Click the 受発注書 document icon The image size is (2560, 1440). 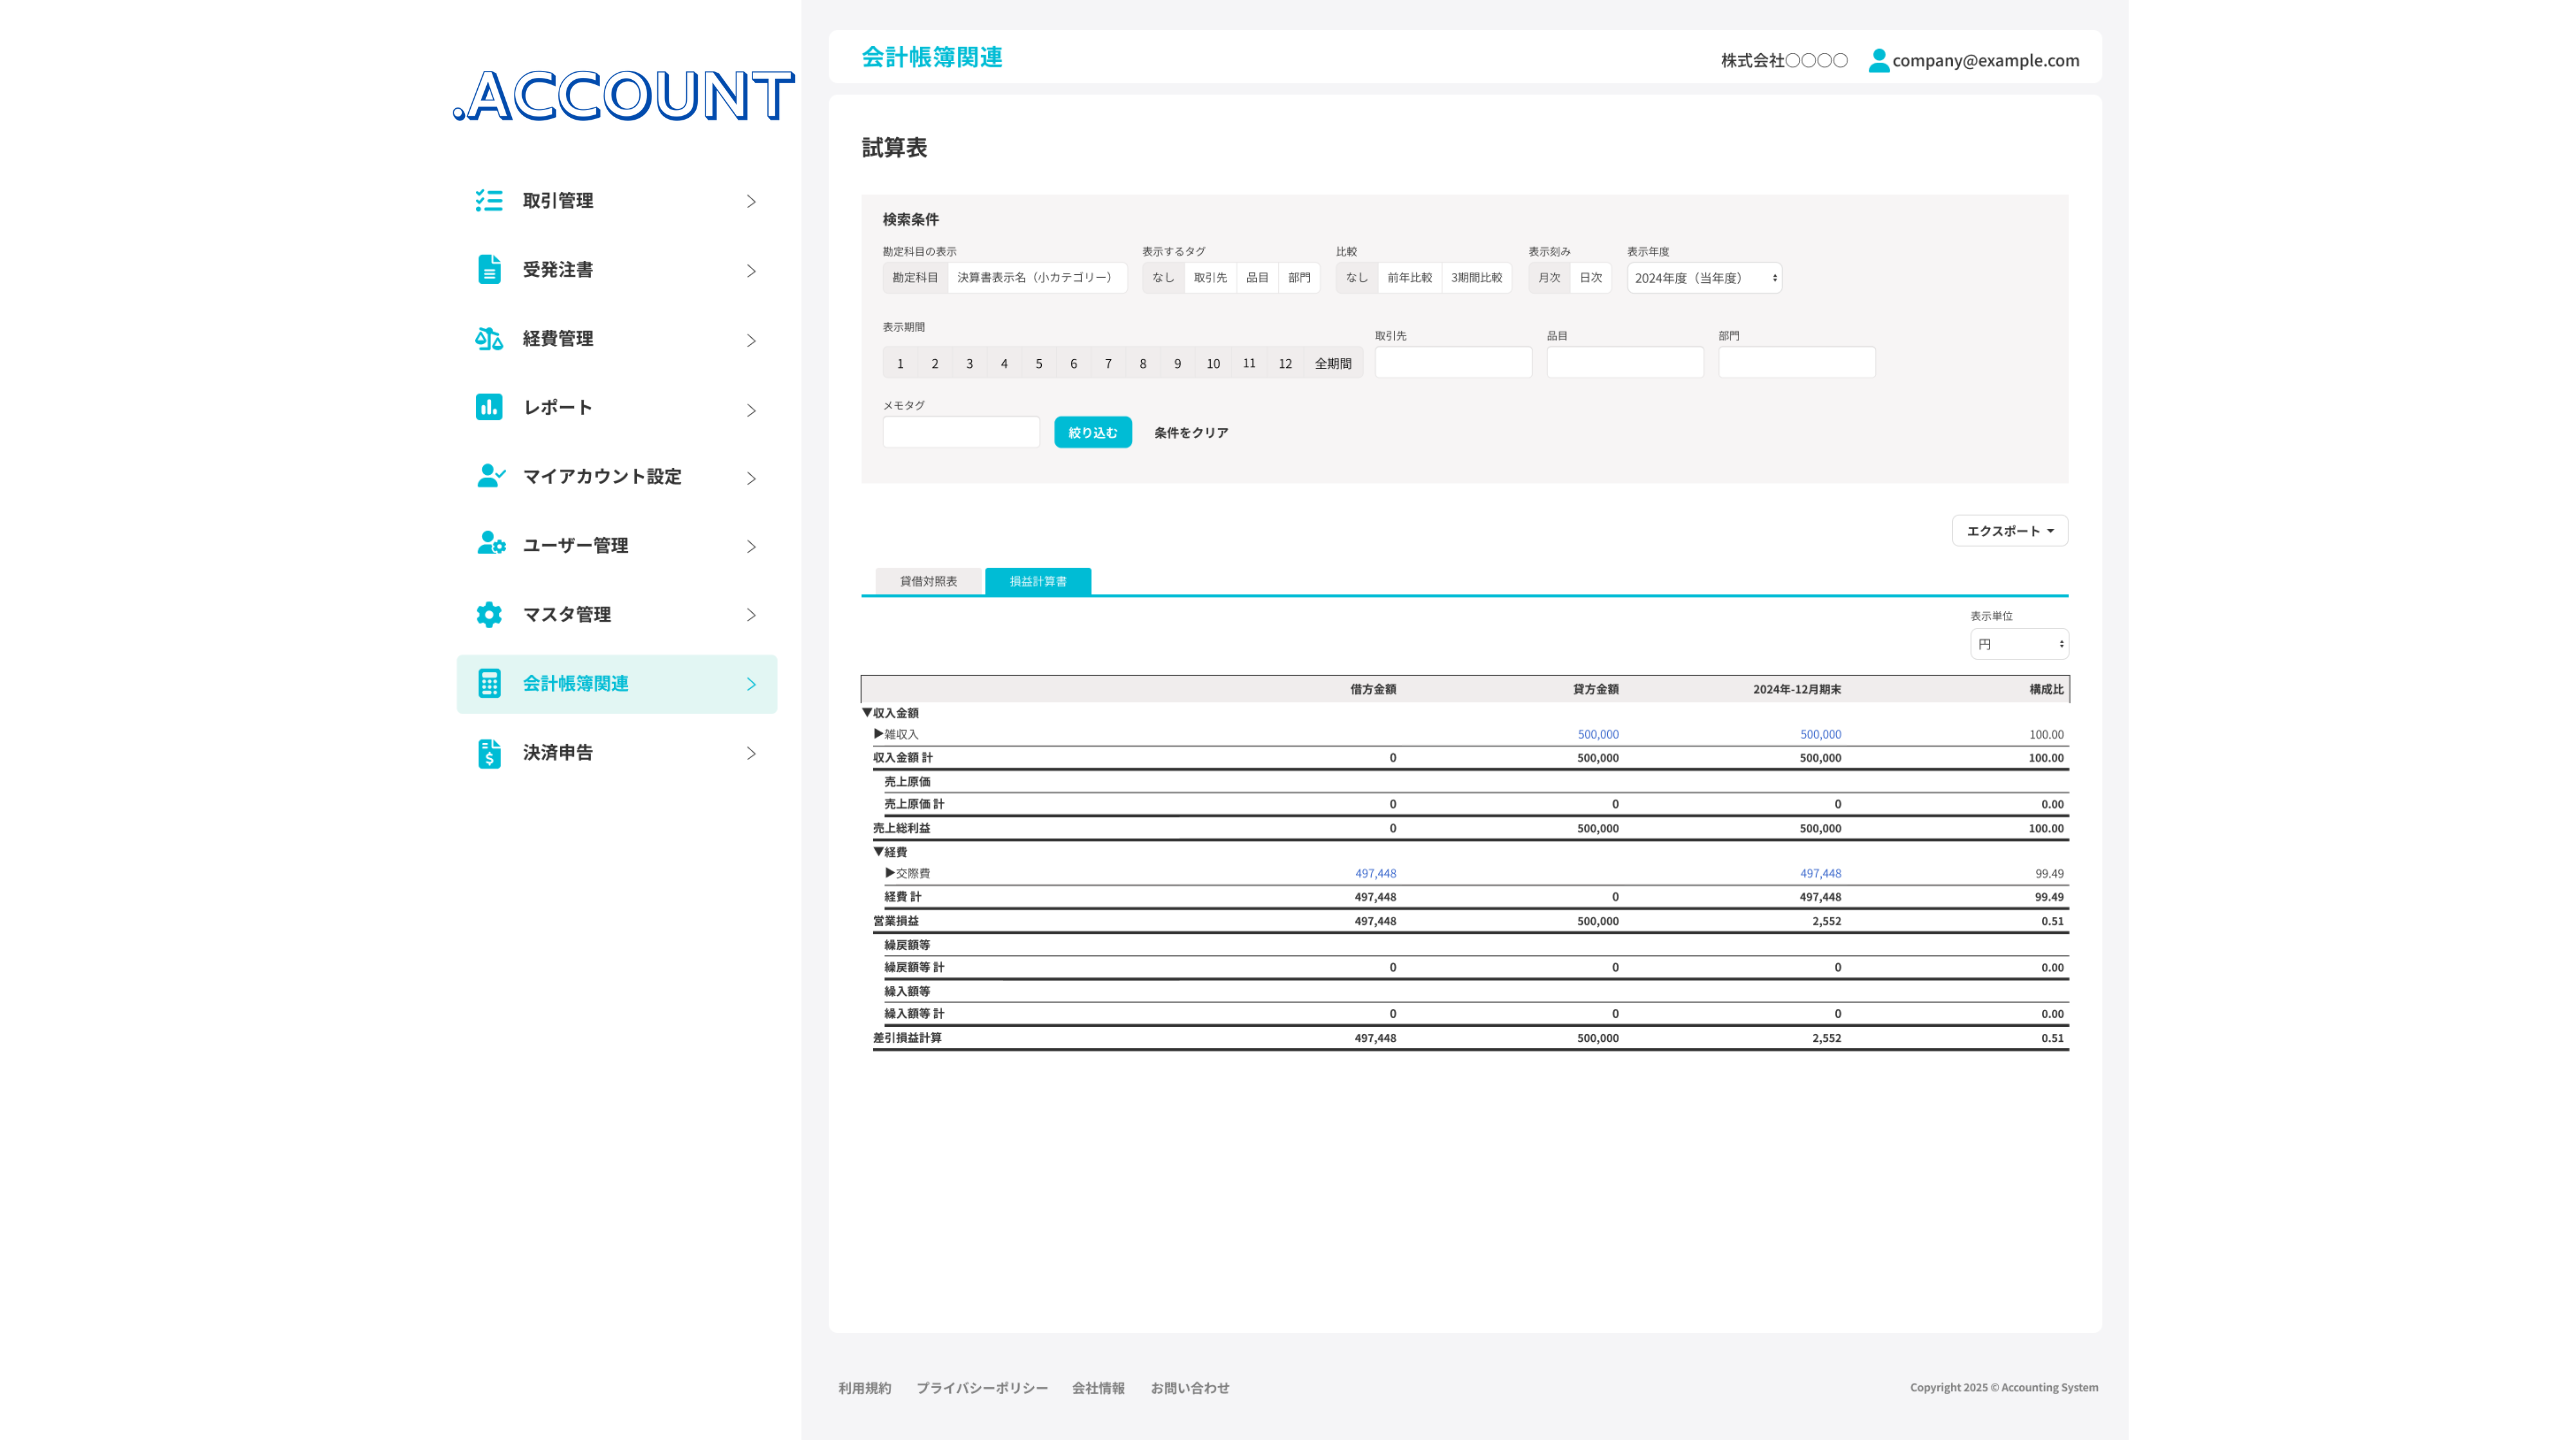pyautogui.click(x=488, y=270)
